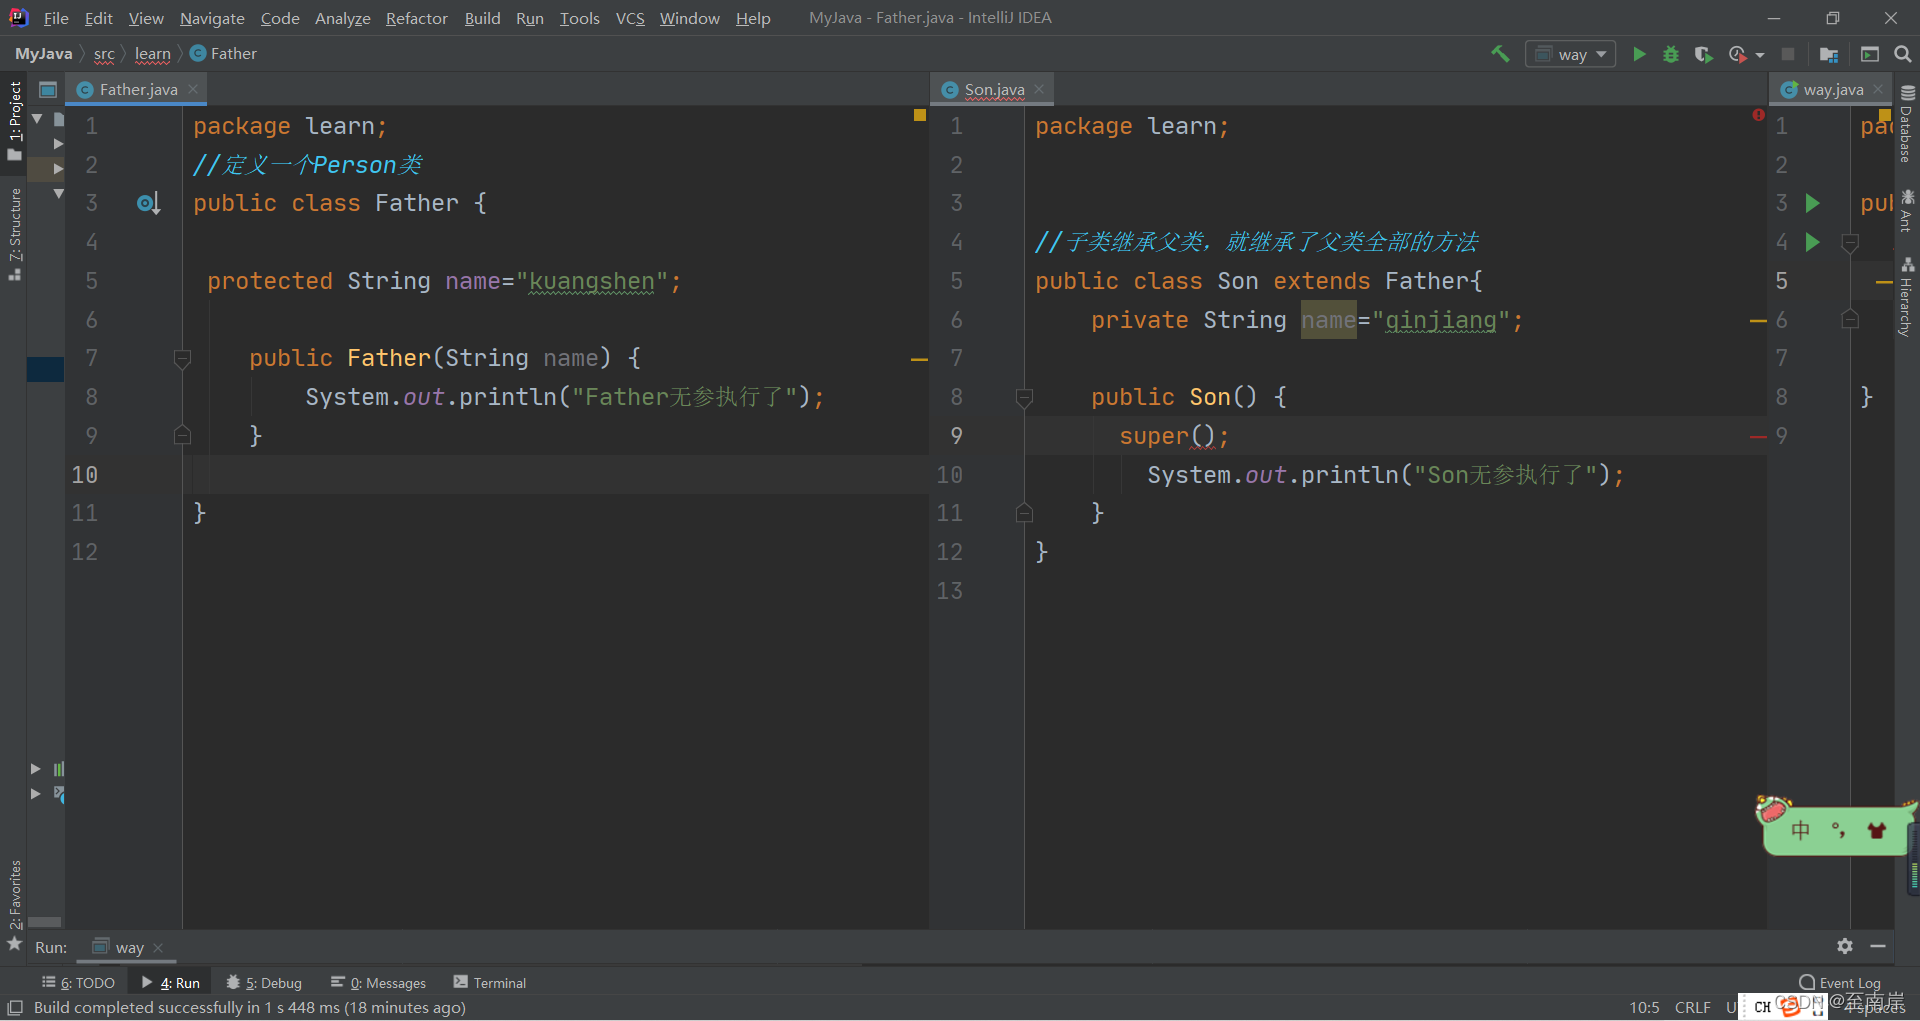
Task: Open the VCS menu
Action: [630, 18]
